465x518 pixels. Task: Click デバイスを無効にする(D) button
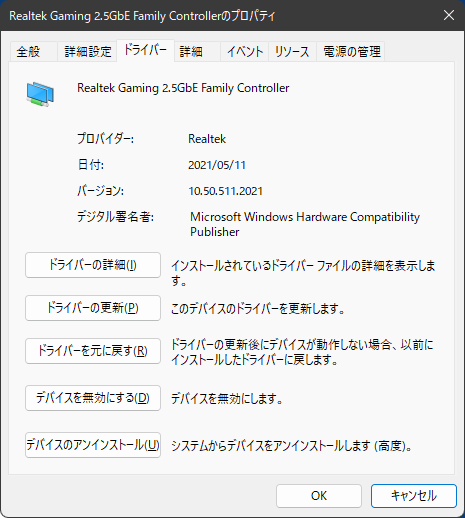[93, 398]
